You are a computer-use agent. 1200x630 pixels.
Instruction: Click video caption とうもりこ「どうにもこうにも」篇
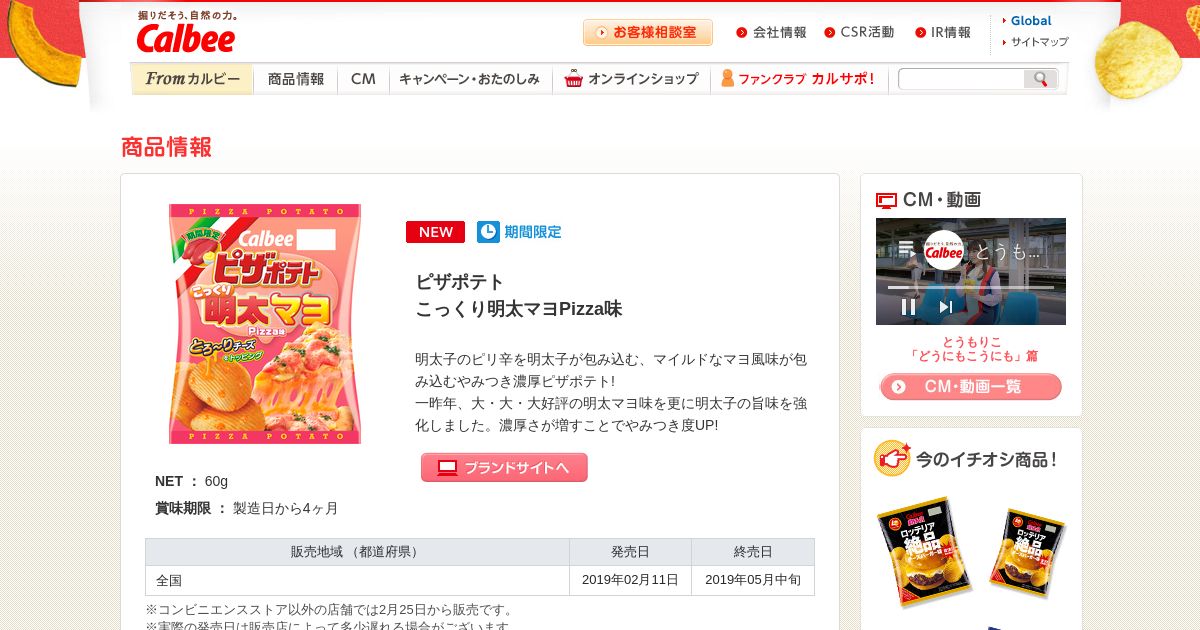(974, 348)
